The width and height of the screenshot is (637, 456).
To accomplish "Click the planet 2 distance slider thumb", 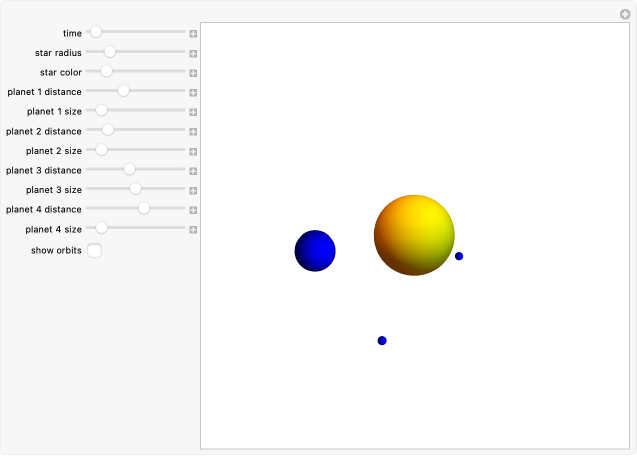I will (x=108, y=129).
